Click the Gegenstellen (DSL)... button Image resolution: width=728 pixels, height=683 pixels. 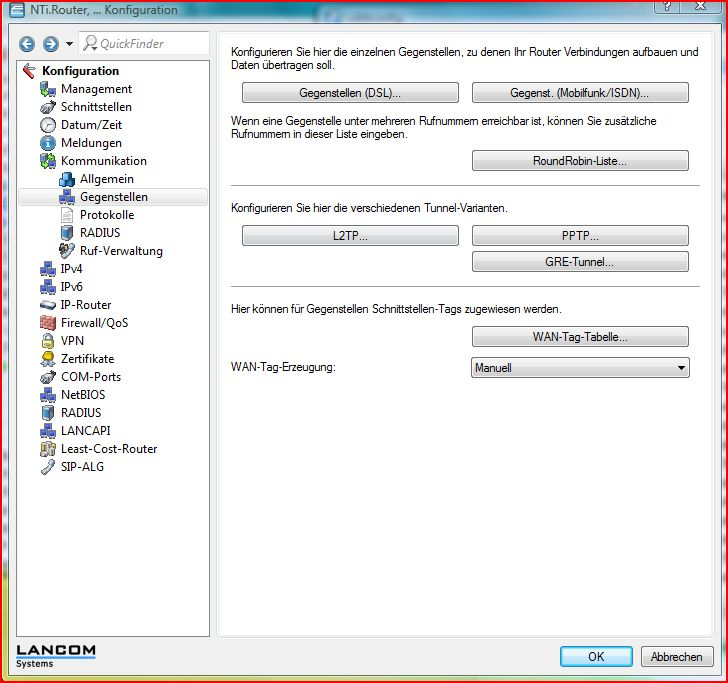pos(350,93)
